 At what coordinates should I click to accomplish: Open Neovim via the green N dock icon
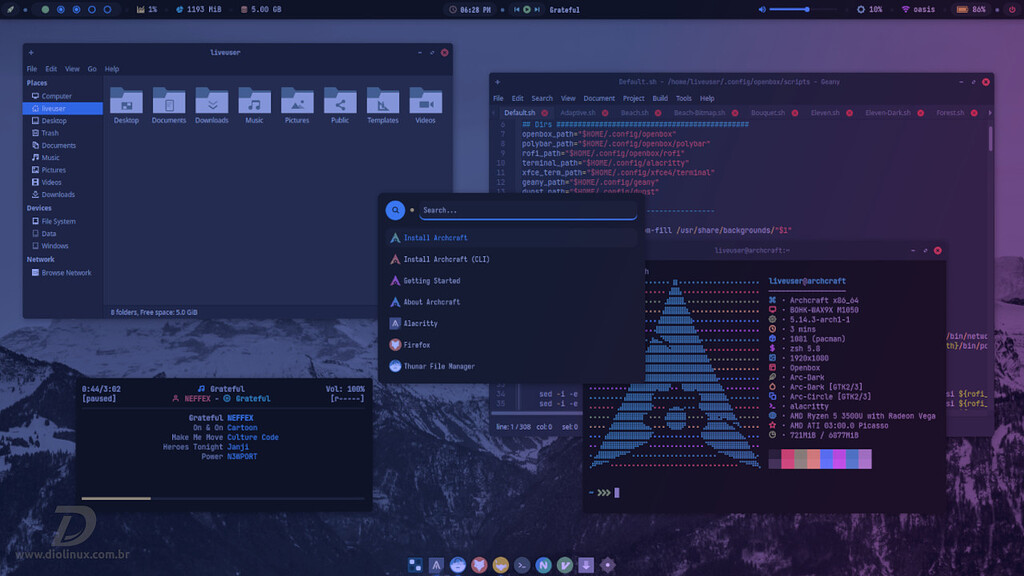click(x=542, y=564)
